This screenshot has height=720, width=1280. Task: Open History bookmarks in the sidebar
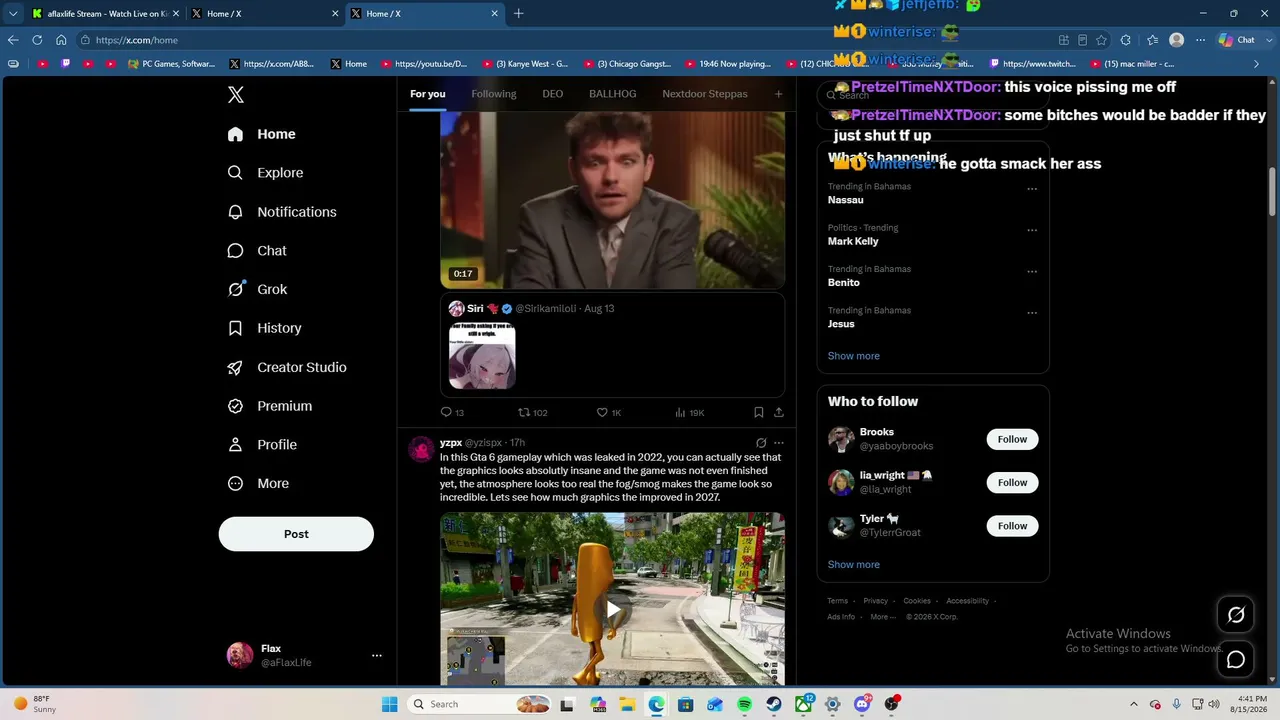(265, 328)
